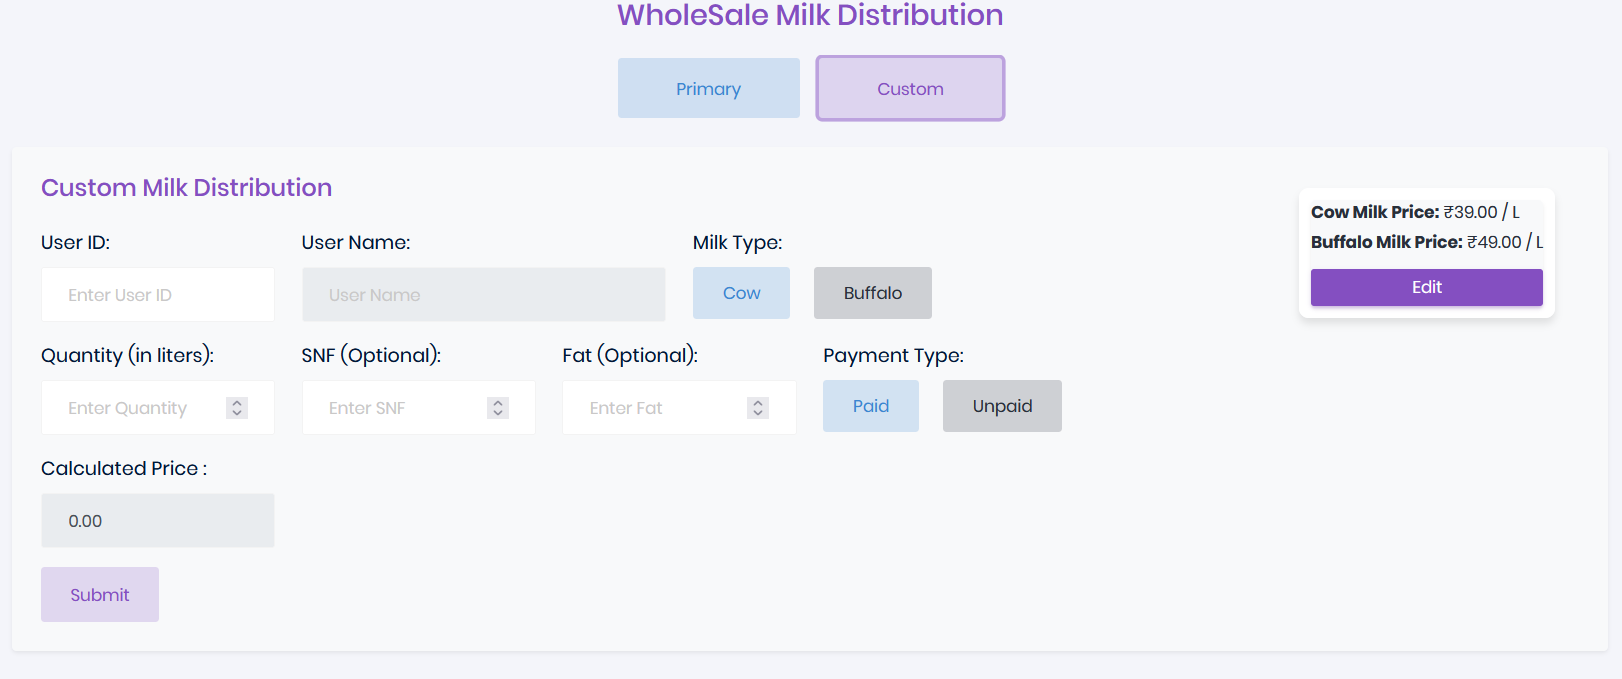Click the Quantity increment arrow
Image resolution: width=1622 pixels, height=679 pixels.
click(237, 402)
